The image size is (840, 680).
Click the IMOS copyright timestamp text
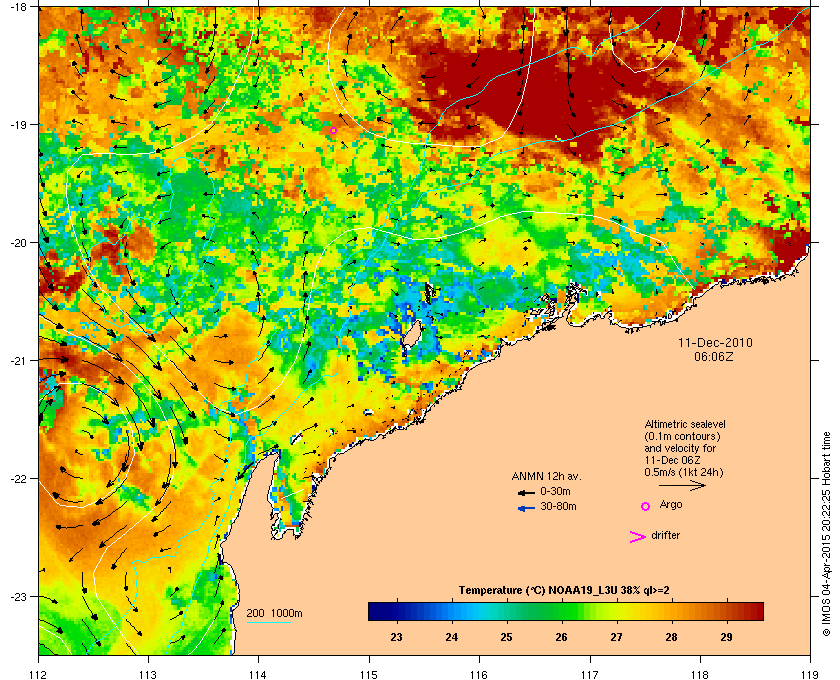827,535
